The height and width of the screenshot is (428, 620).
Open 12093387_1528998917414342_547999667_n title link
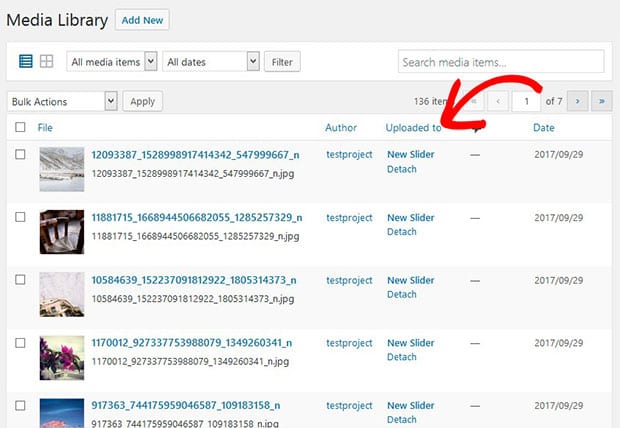pos(195,155)
